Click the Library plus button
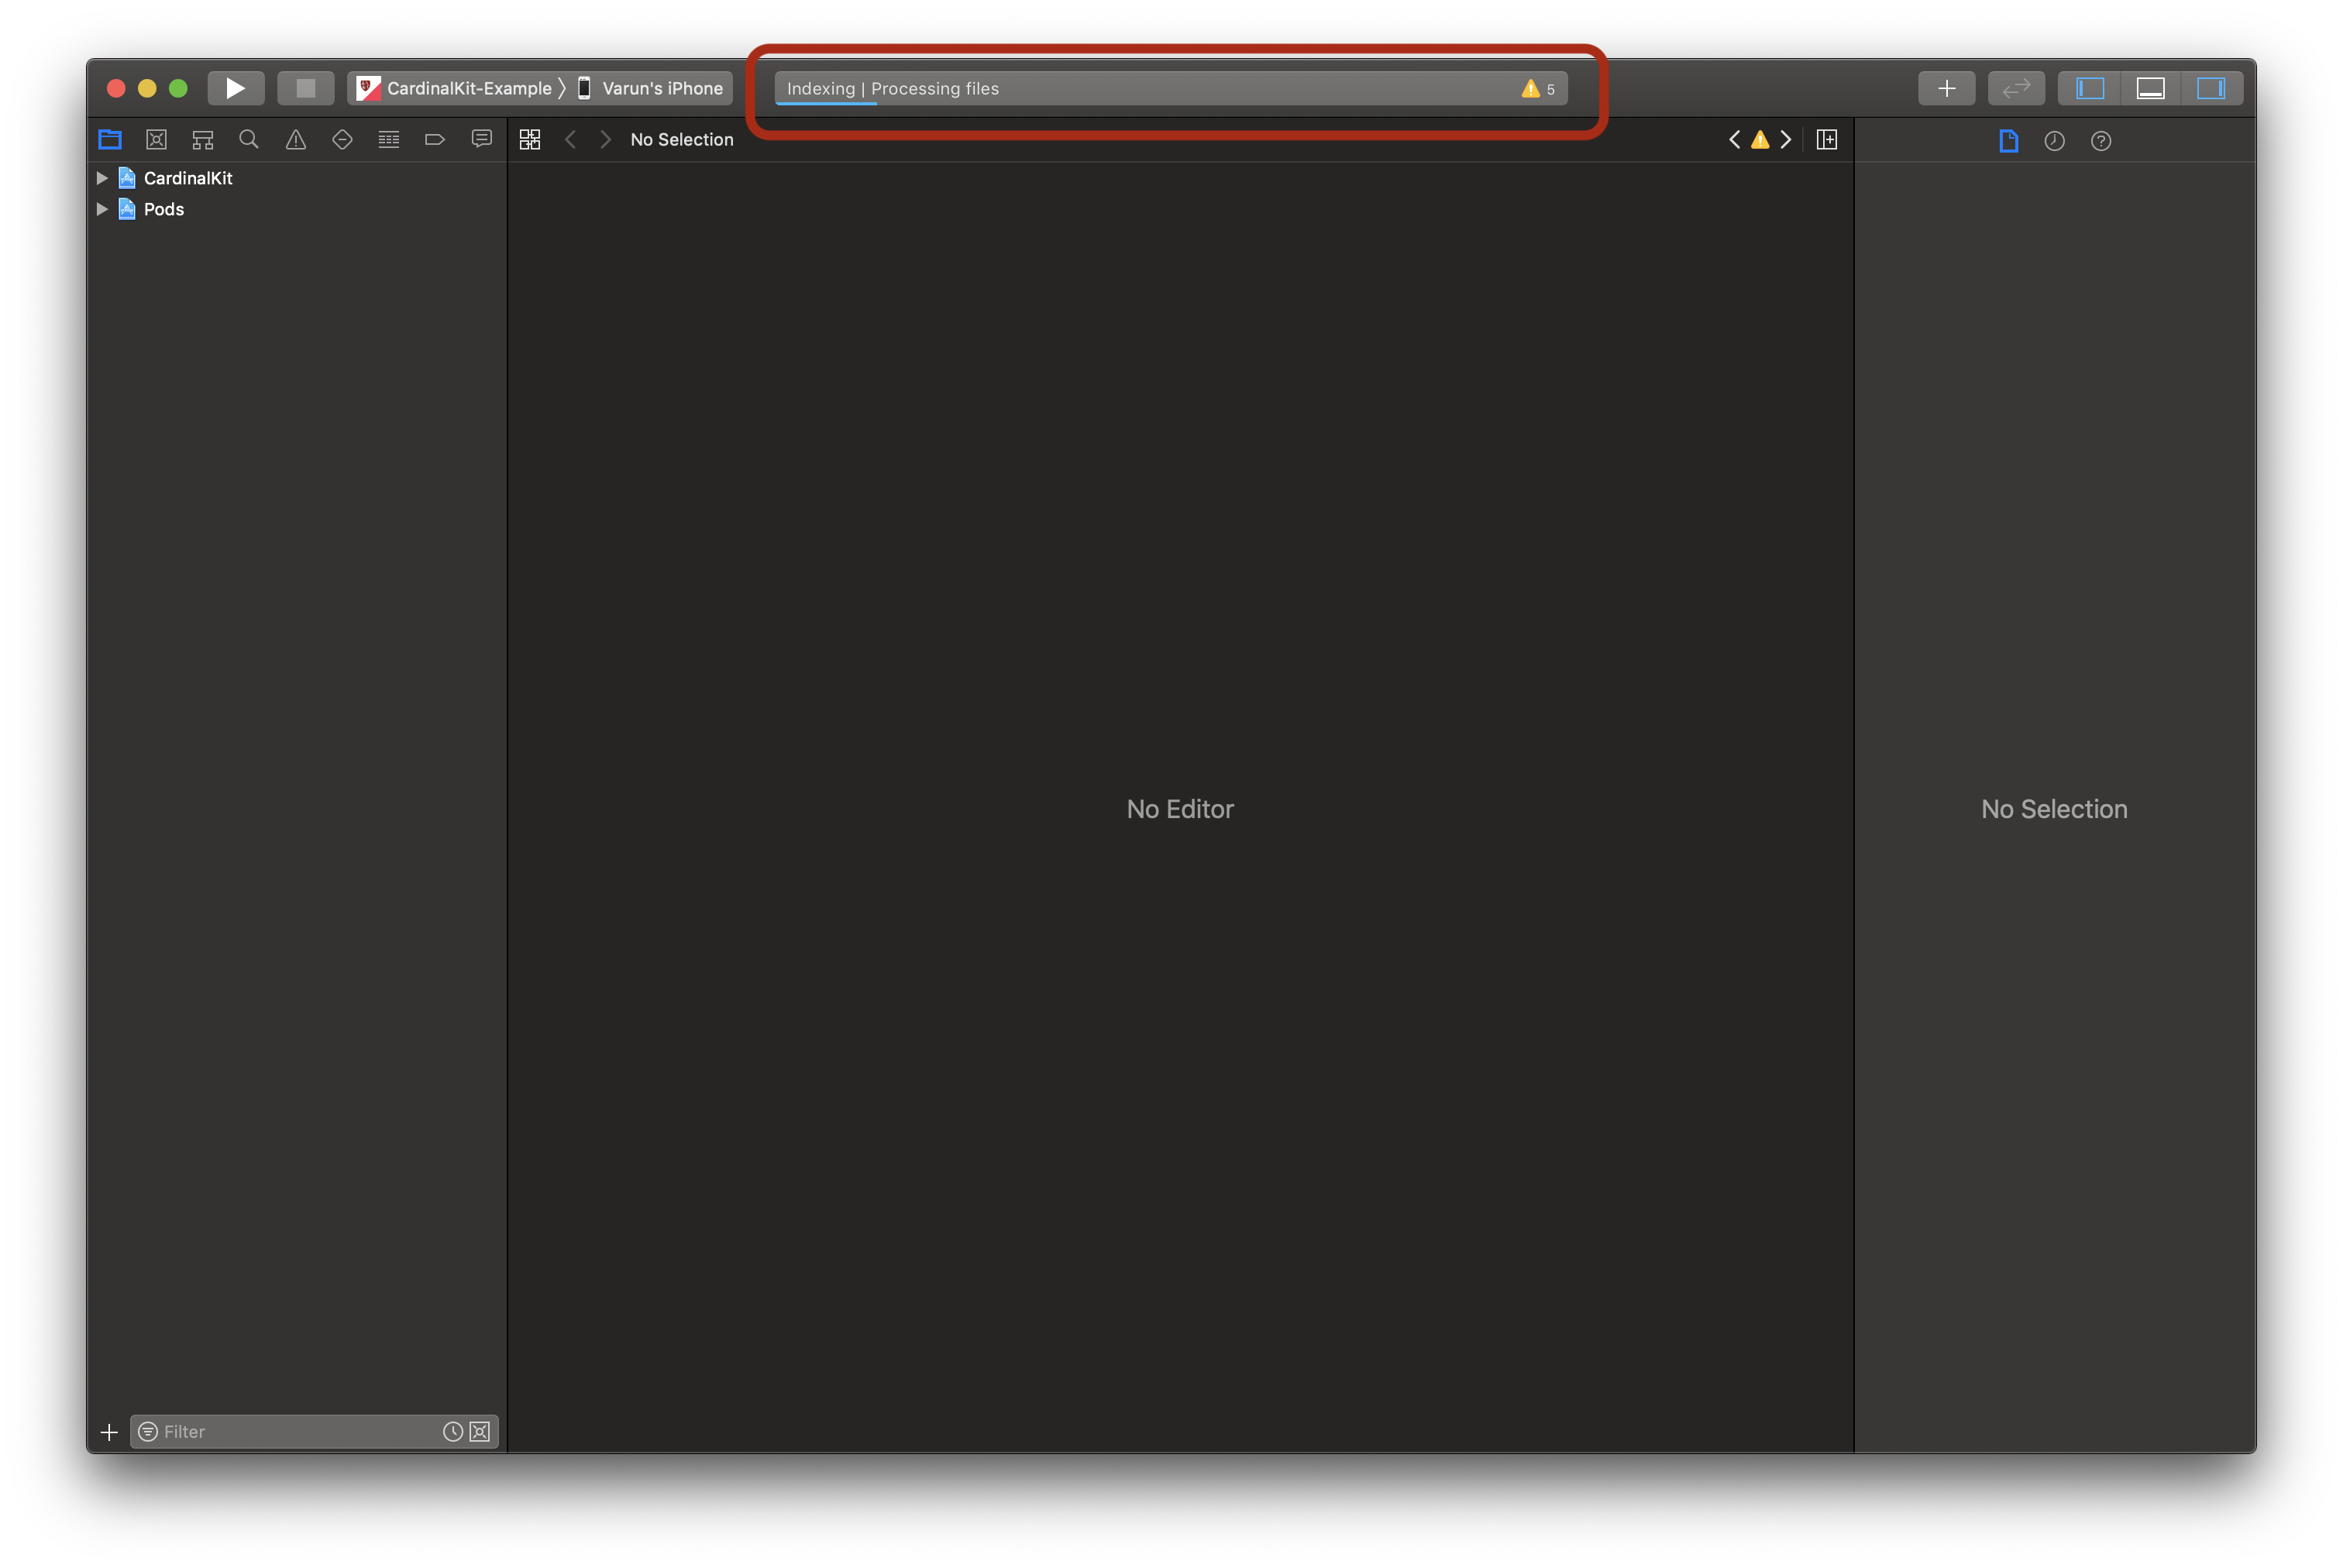The image size is (2343, 1568). click(x=1946, y=88)
